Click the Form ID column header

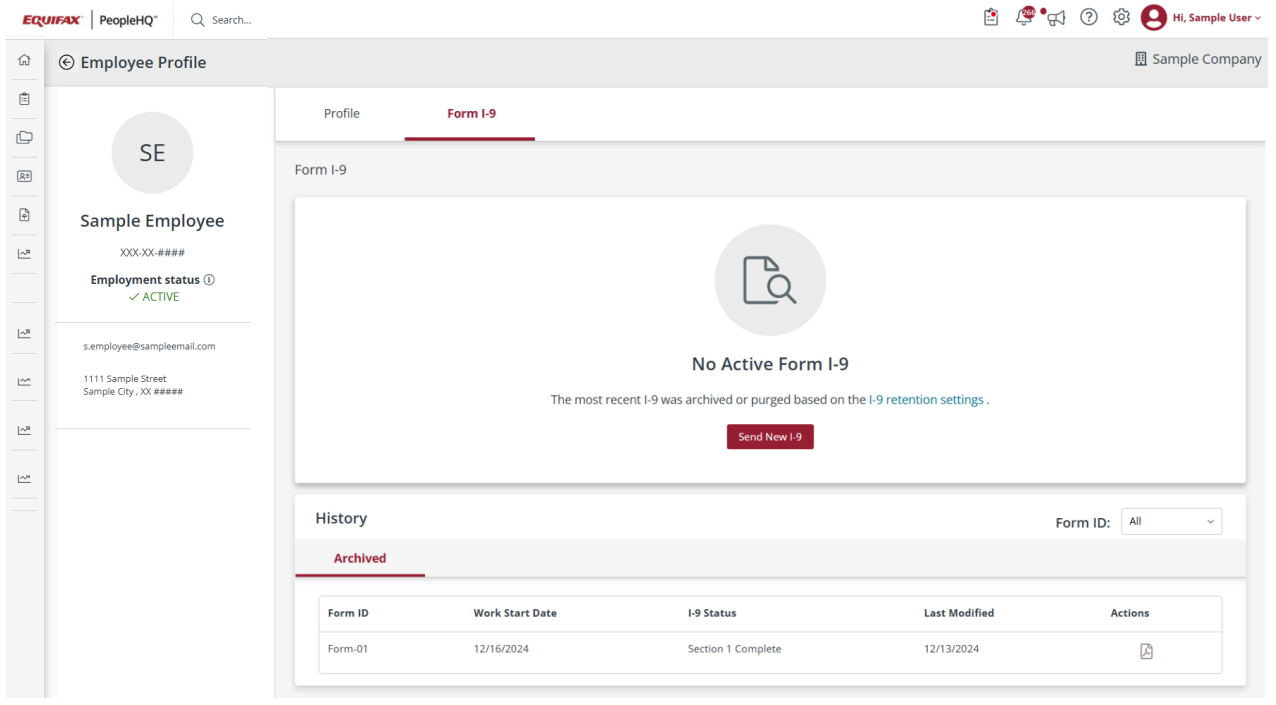348,613
